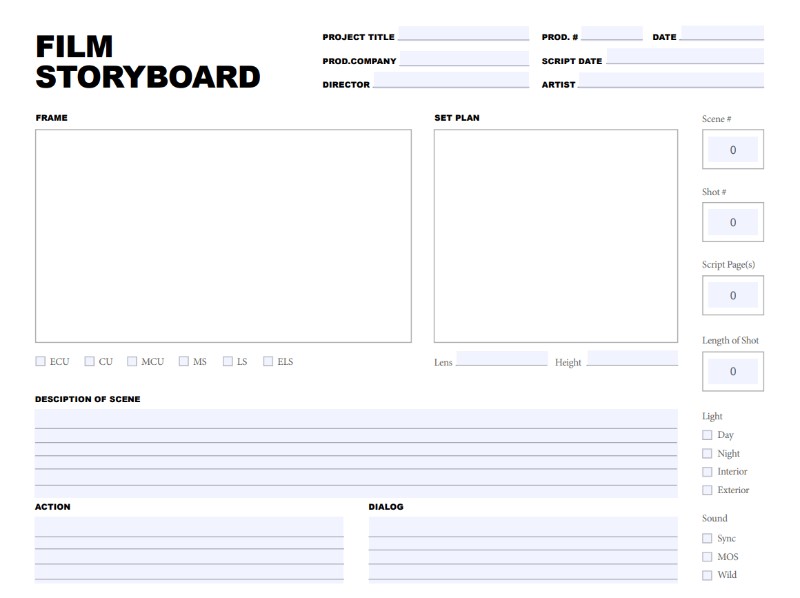Click the FRAME heading label
Image resolution: width=800 pixels, height=598 pixels.
click(x=52, y=118)
